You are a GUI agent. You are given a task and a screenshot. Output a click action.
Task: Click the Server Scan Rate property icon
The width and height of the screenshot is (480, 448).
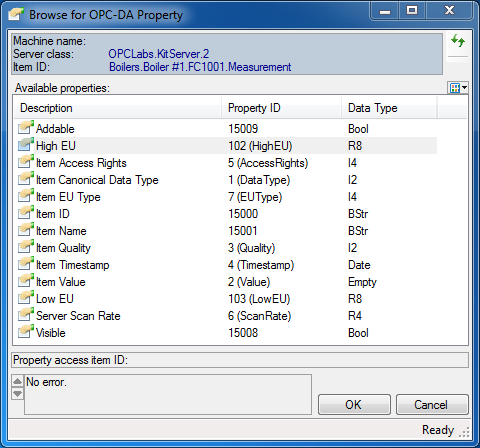click(x=26, y=315)
